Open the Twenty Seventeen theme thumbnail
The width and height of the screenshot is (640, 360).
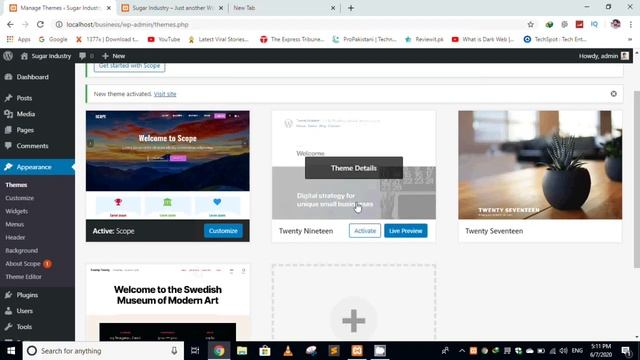click(x=540, y=165)
